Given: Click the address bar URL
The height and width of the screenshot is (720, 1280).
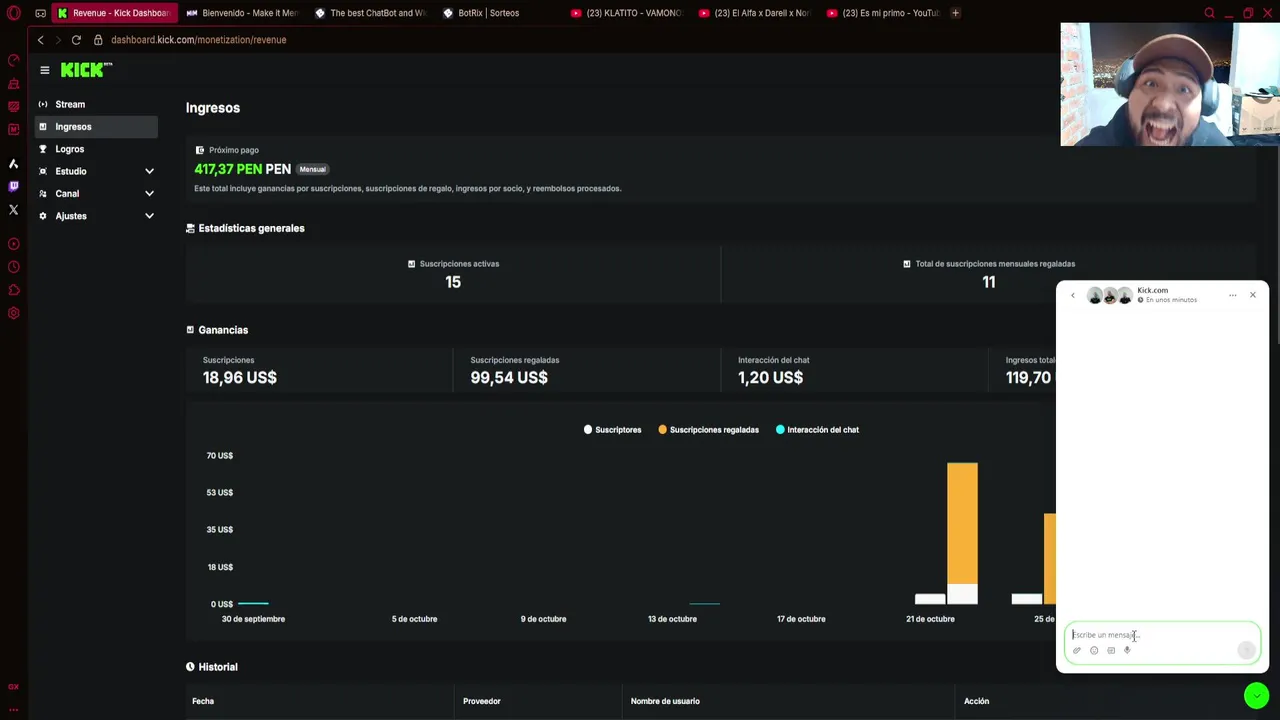Looking at the screenshot, I should 198,40.
